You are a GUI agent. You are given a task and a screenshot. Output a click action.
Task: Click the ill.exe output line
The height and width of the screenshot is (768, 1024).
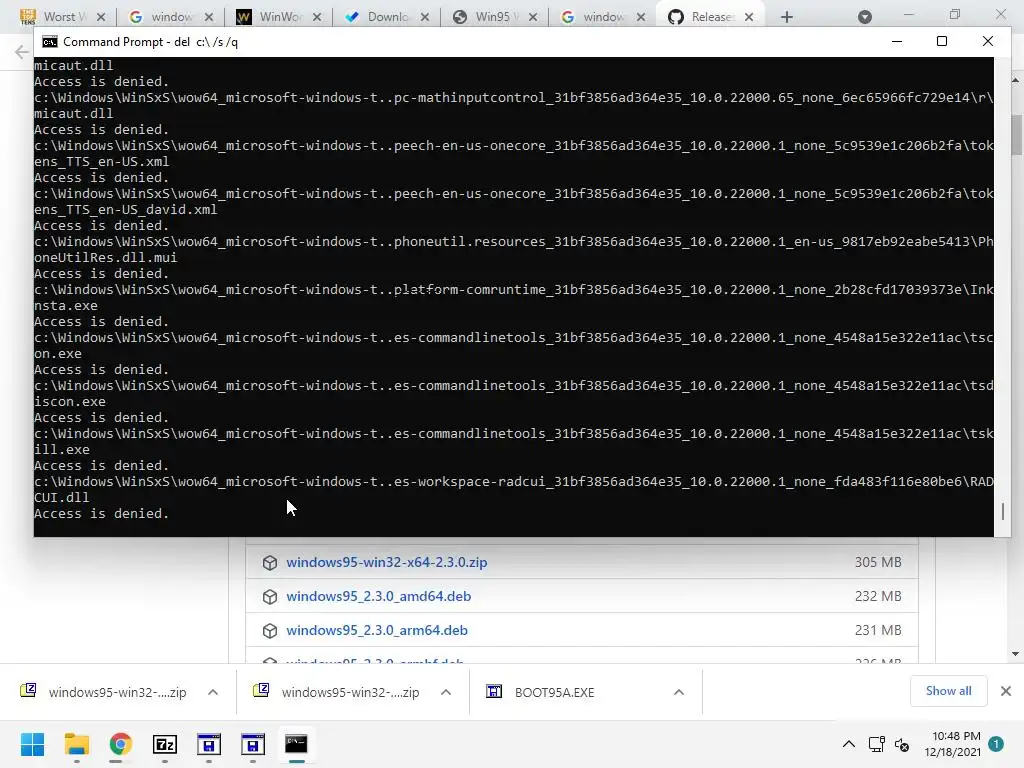[x=61, y=449]
